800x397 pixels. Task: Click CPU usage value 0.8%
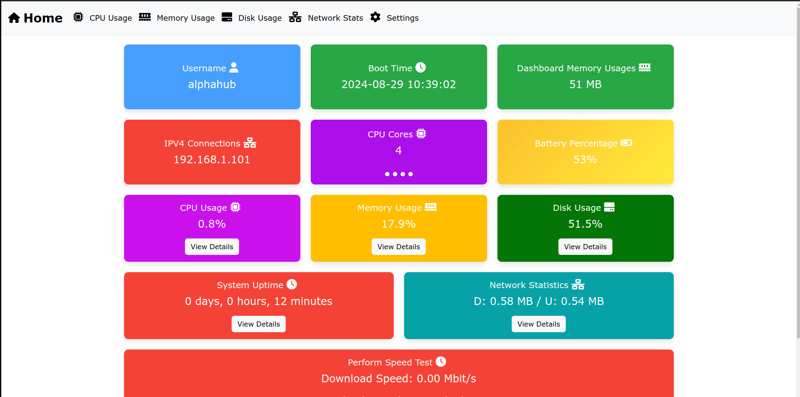coord(212,224)
